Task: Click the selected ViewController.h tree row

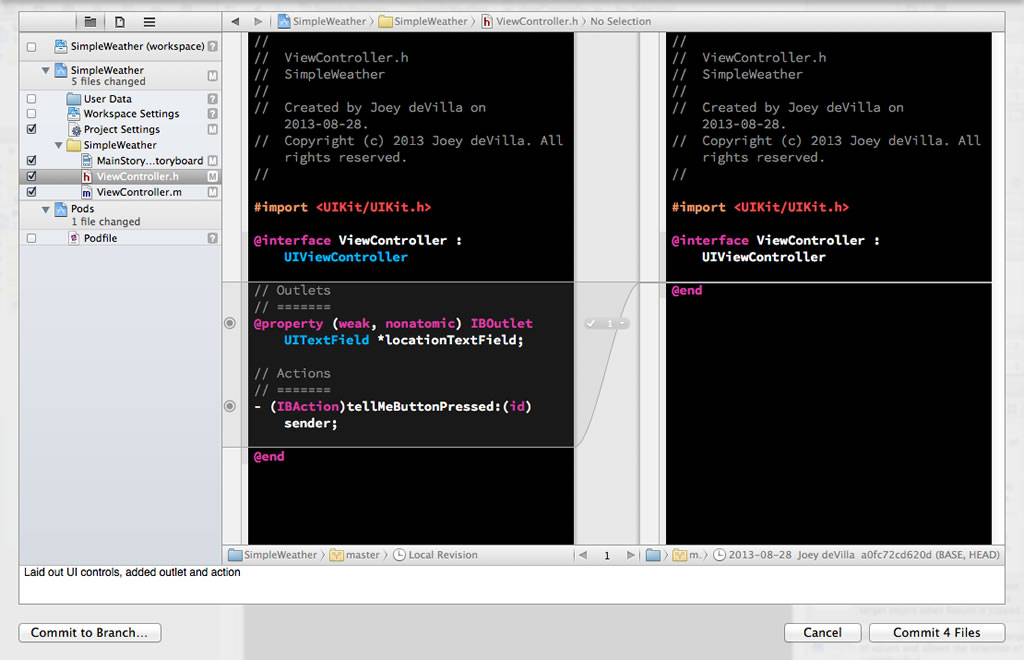Action: point(120,176)
